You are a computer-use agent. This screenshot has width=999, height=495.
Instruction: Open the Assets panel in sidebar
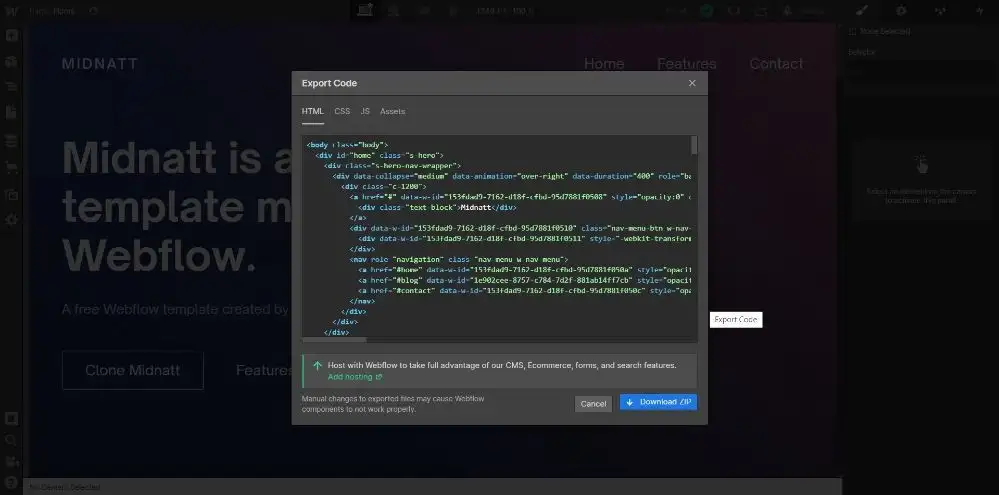point(11,194)
